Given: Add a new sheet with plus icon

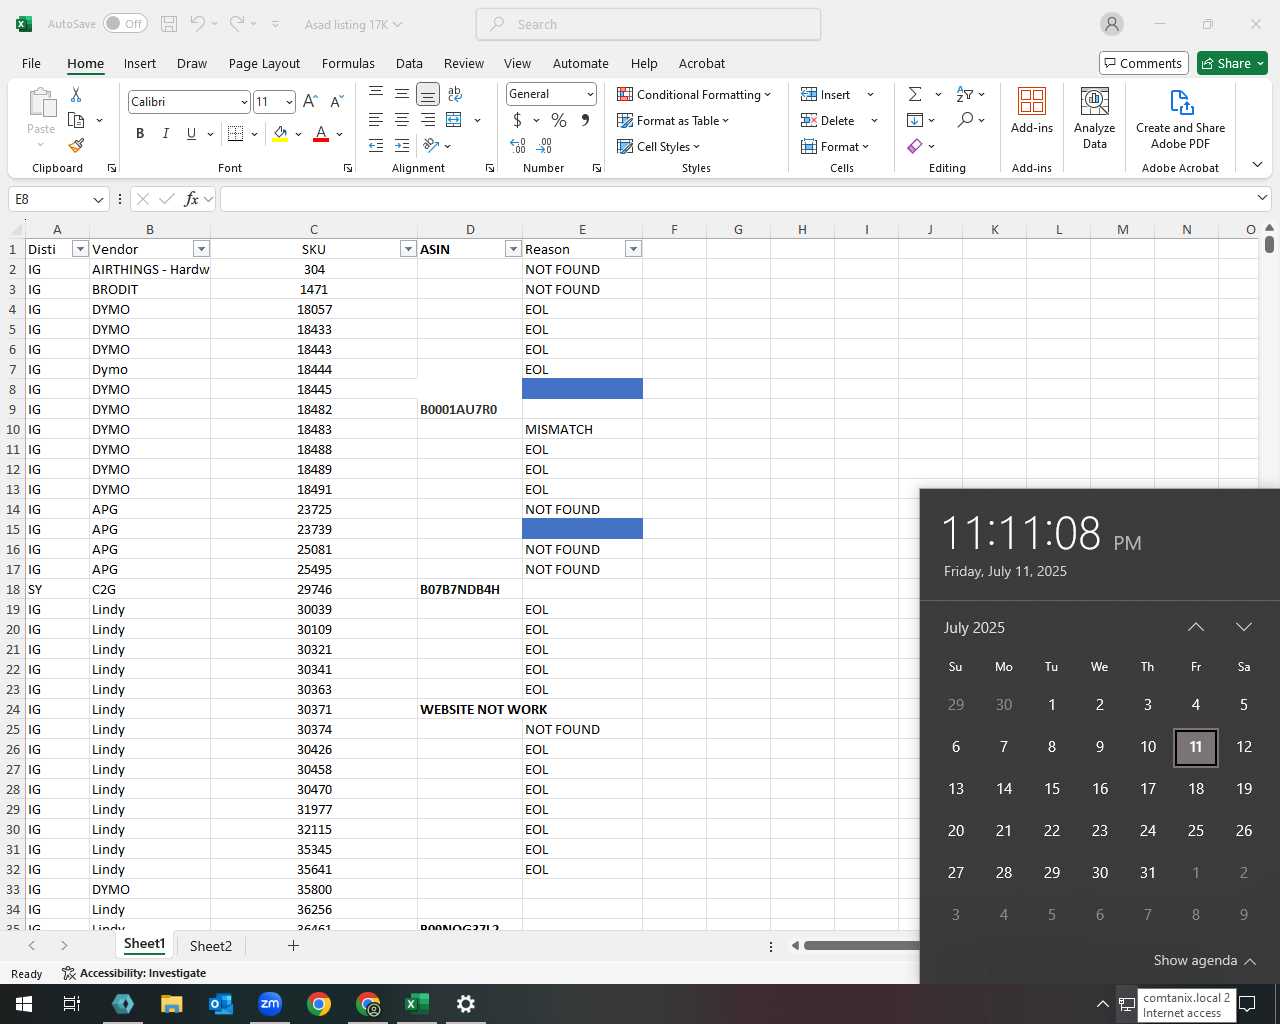Looking at the screenshot, I should point(293,945).
